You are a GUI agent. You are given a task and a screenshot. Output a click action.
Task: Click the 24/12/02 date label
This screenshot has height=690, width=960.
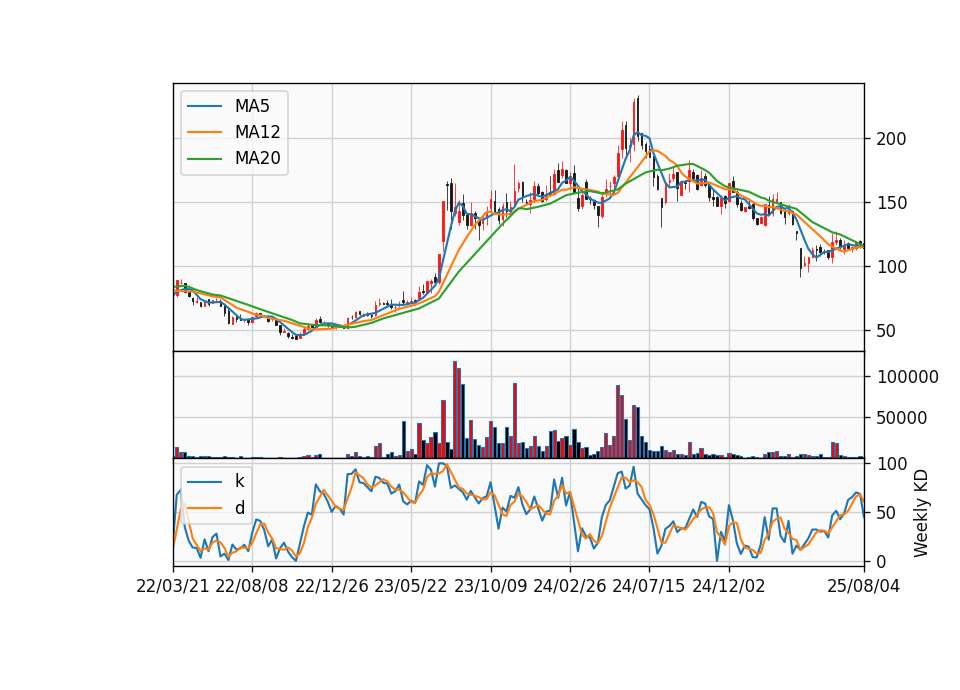(x=729, y=586)
